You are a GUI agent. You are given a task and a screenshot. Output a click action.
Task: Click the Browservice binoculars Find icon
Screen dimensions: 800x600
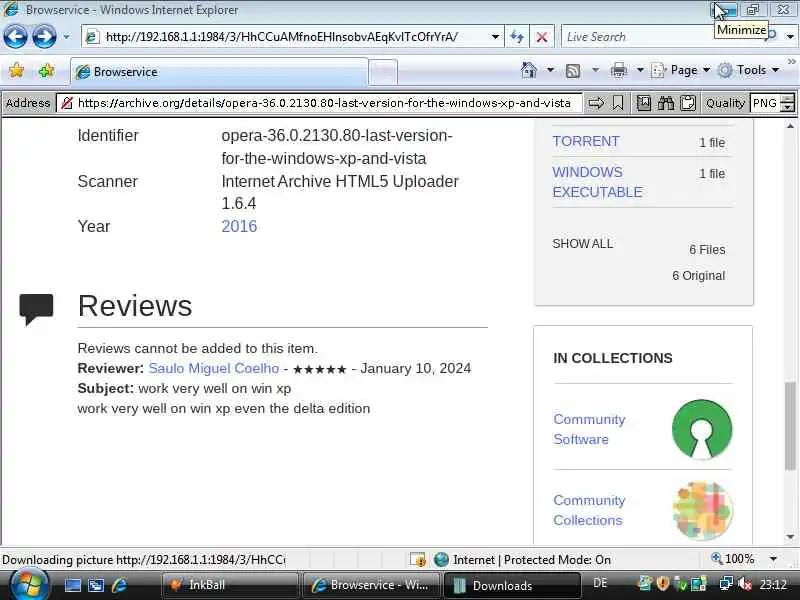(x=666, y=103)
